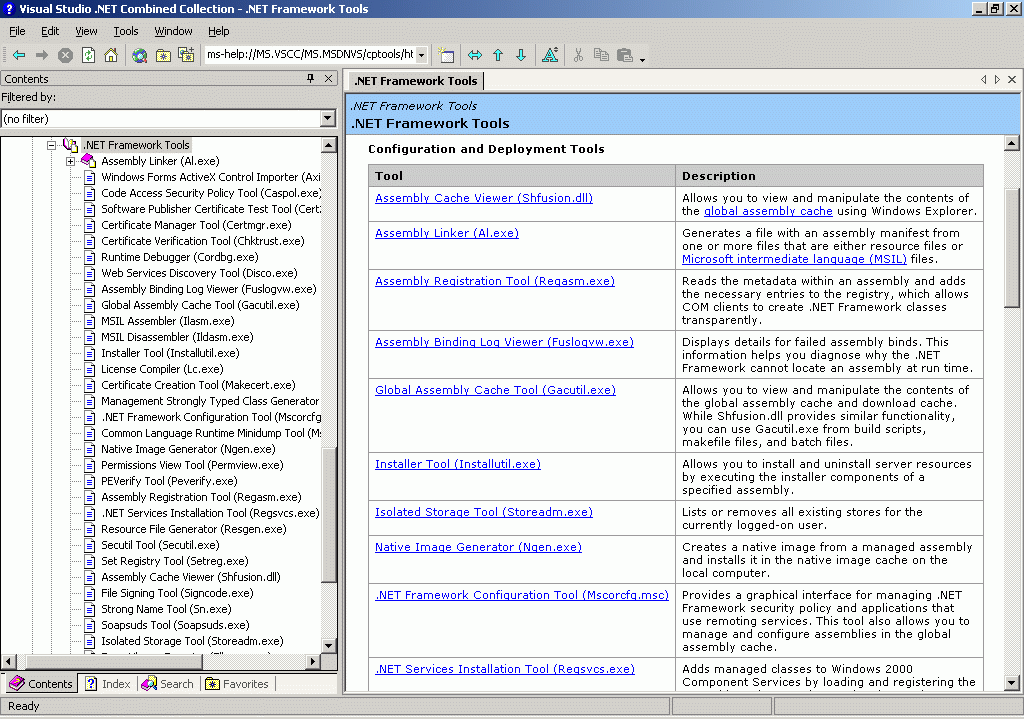Click the Copy toolbar icon
This screenshot has width=1024, height=719.
[601, 56]
